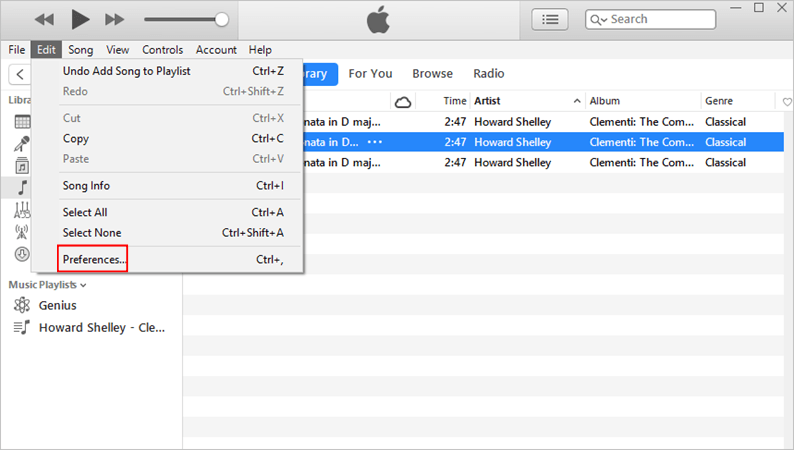Click the back navigation arrow button

20,74
